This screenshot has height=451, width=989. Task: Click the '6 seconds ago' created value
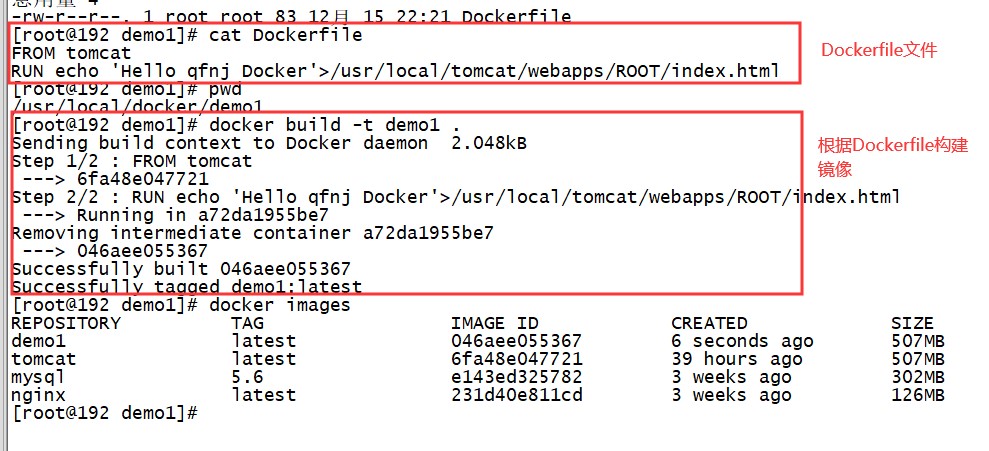coord(742,341)
